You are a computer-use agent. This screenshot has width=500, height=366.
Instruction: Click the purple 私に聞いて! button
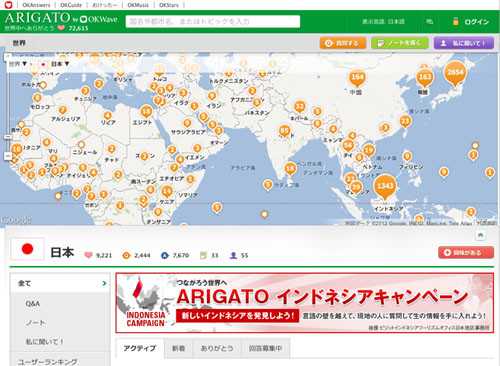click(x=464, y=43)
